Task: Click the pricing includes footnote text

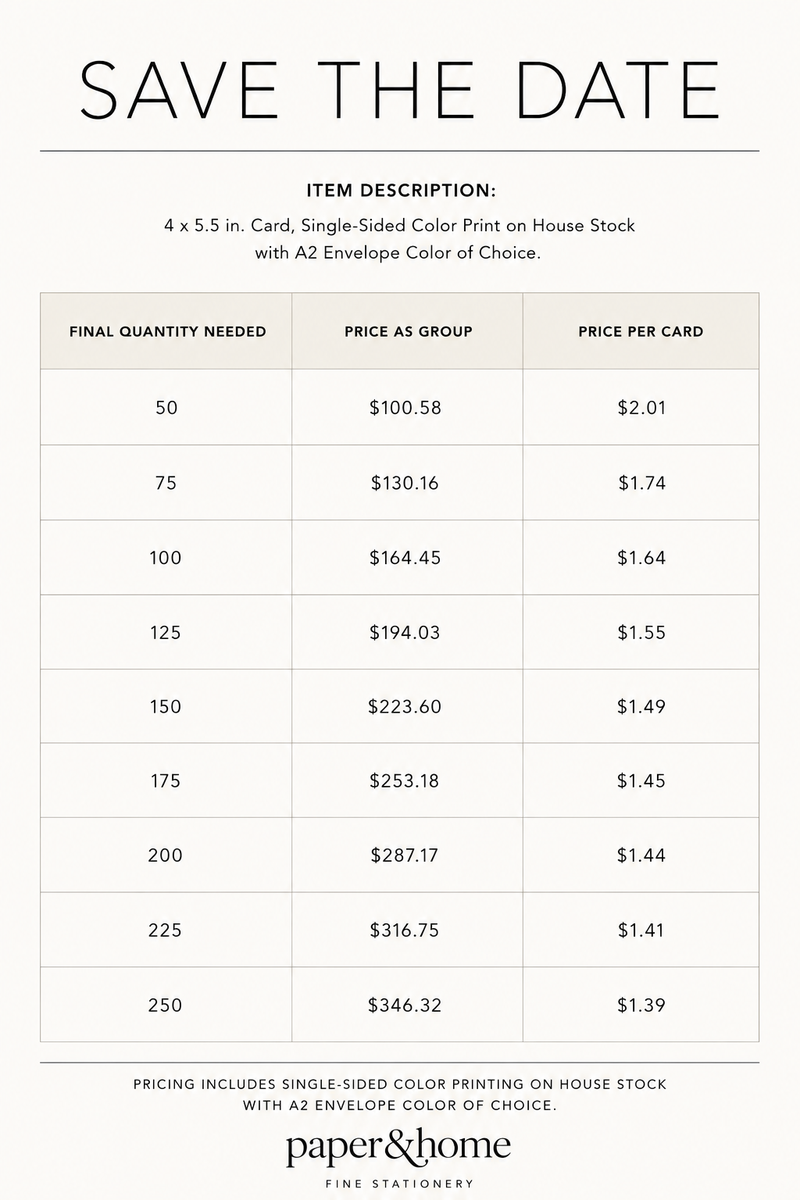Action: click(399, 1094)
